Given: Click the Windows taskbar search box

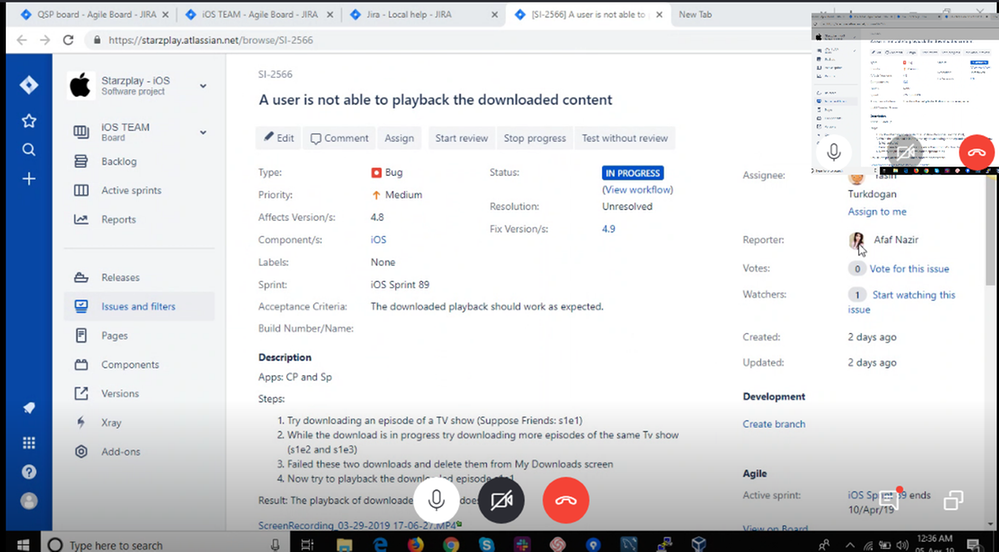Looking at the screenshot, I should 166,544.
